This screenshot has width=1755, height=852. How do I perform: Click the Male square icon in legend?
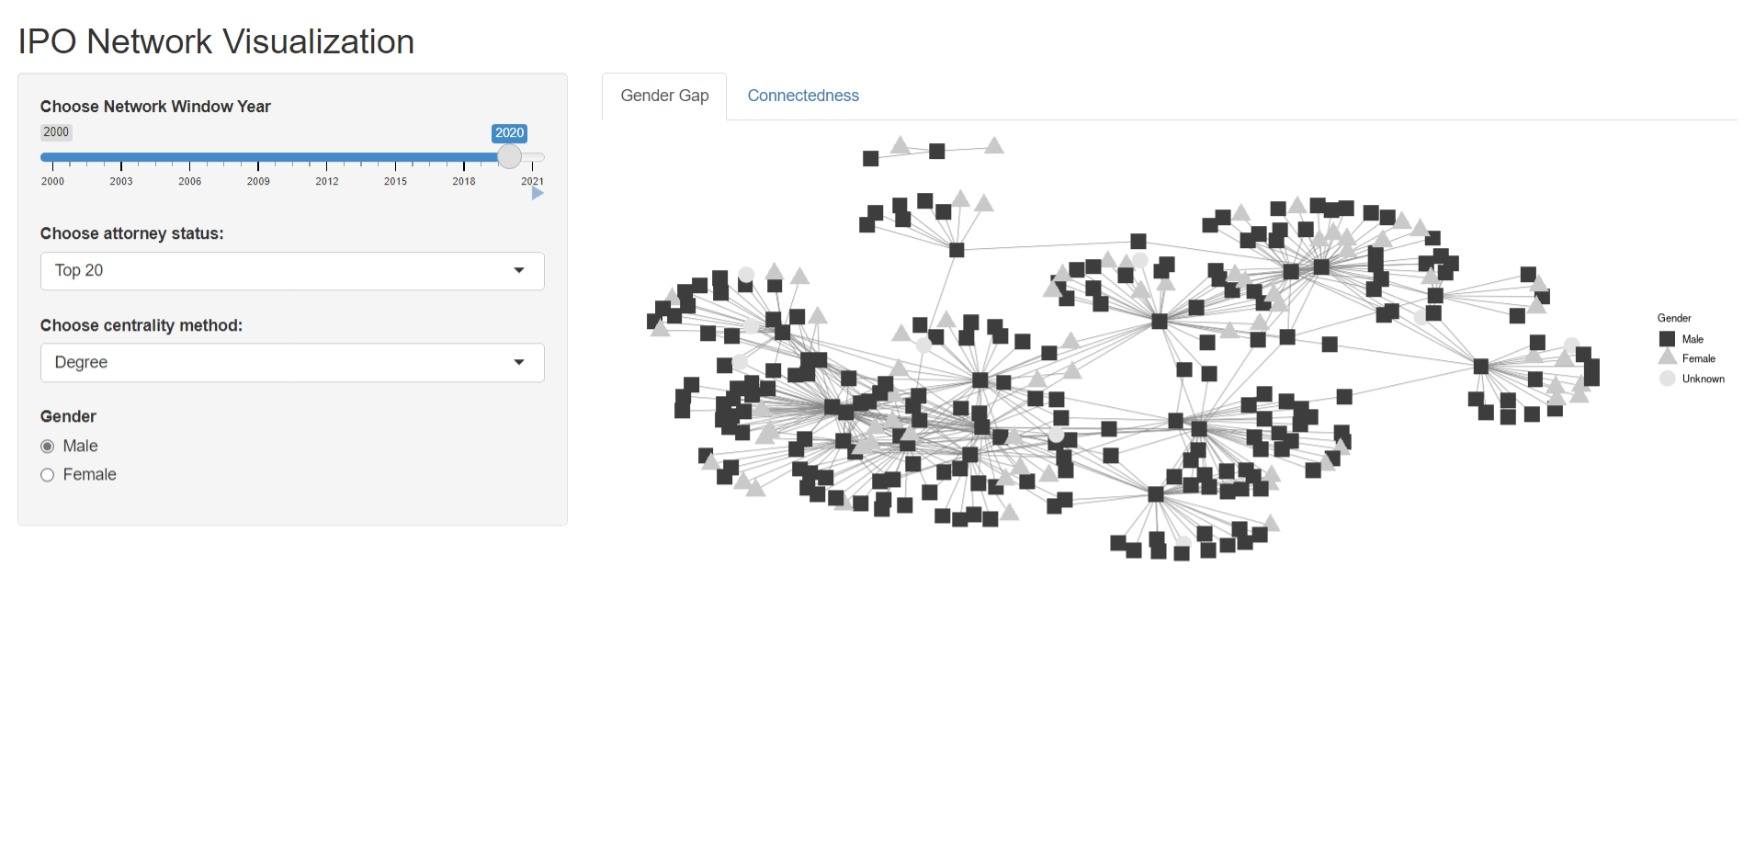(1667, 339)
